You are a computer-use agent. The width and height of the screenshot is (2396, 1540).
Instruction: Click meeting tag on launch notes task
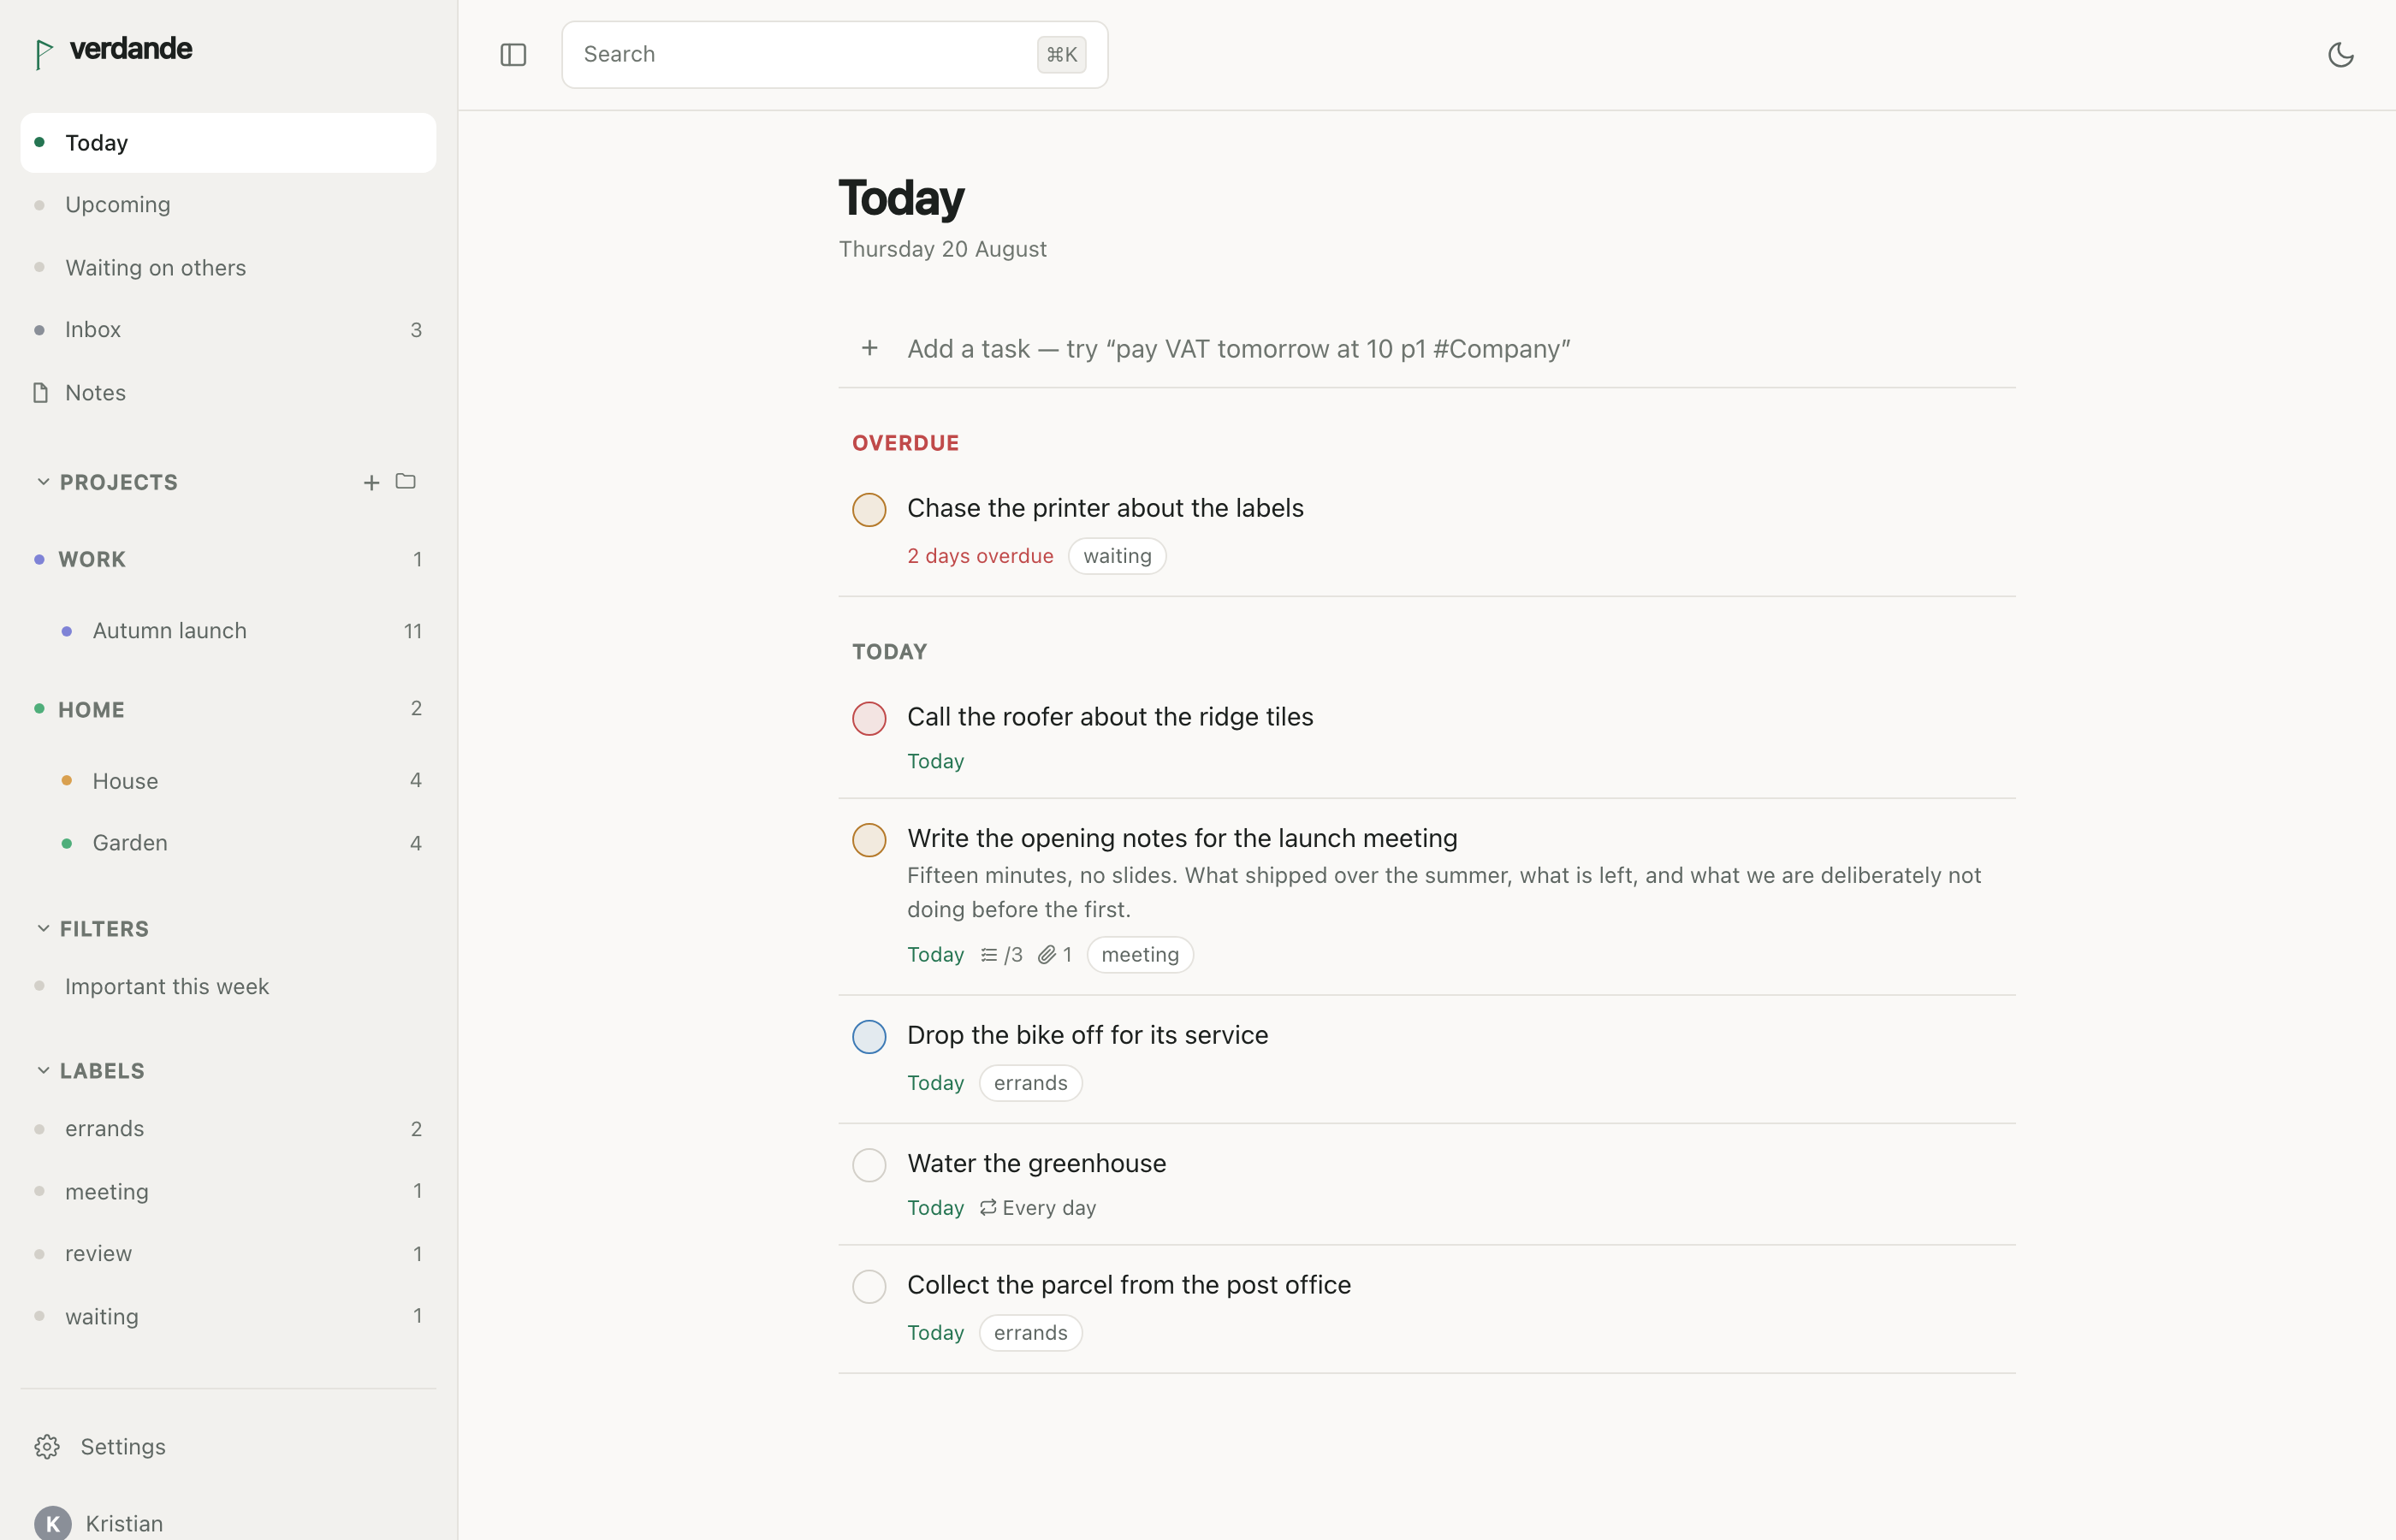[1140, 955]
